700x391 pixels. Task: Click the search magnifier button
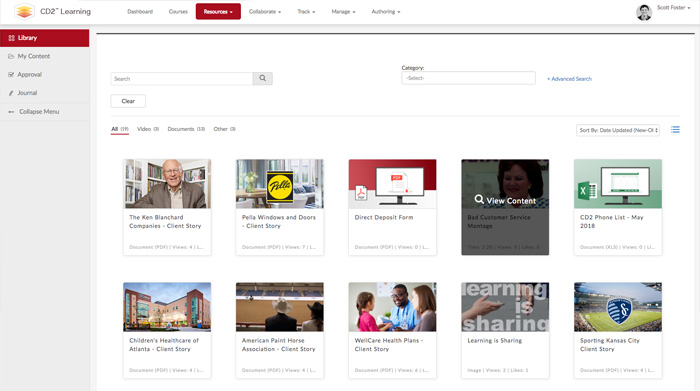[x=262, y=79]
